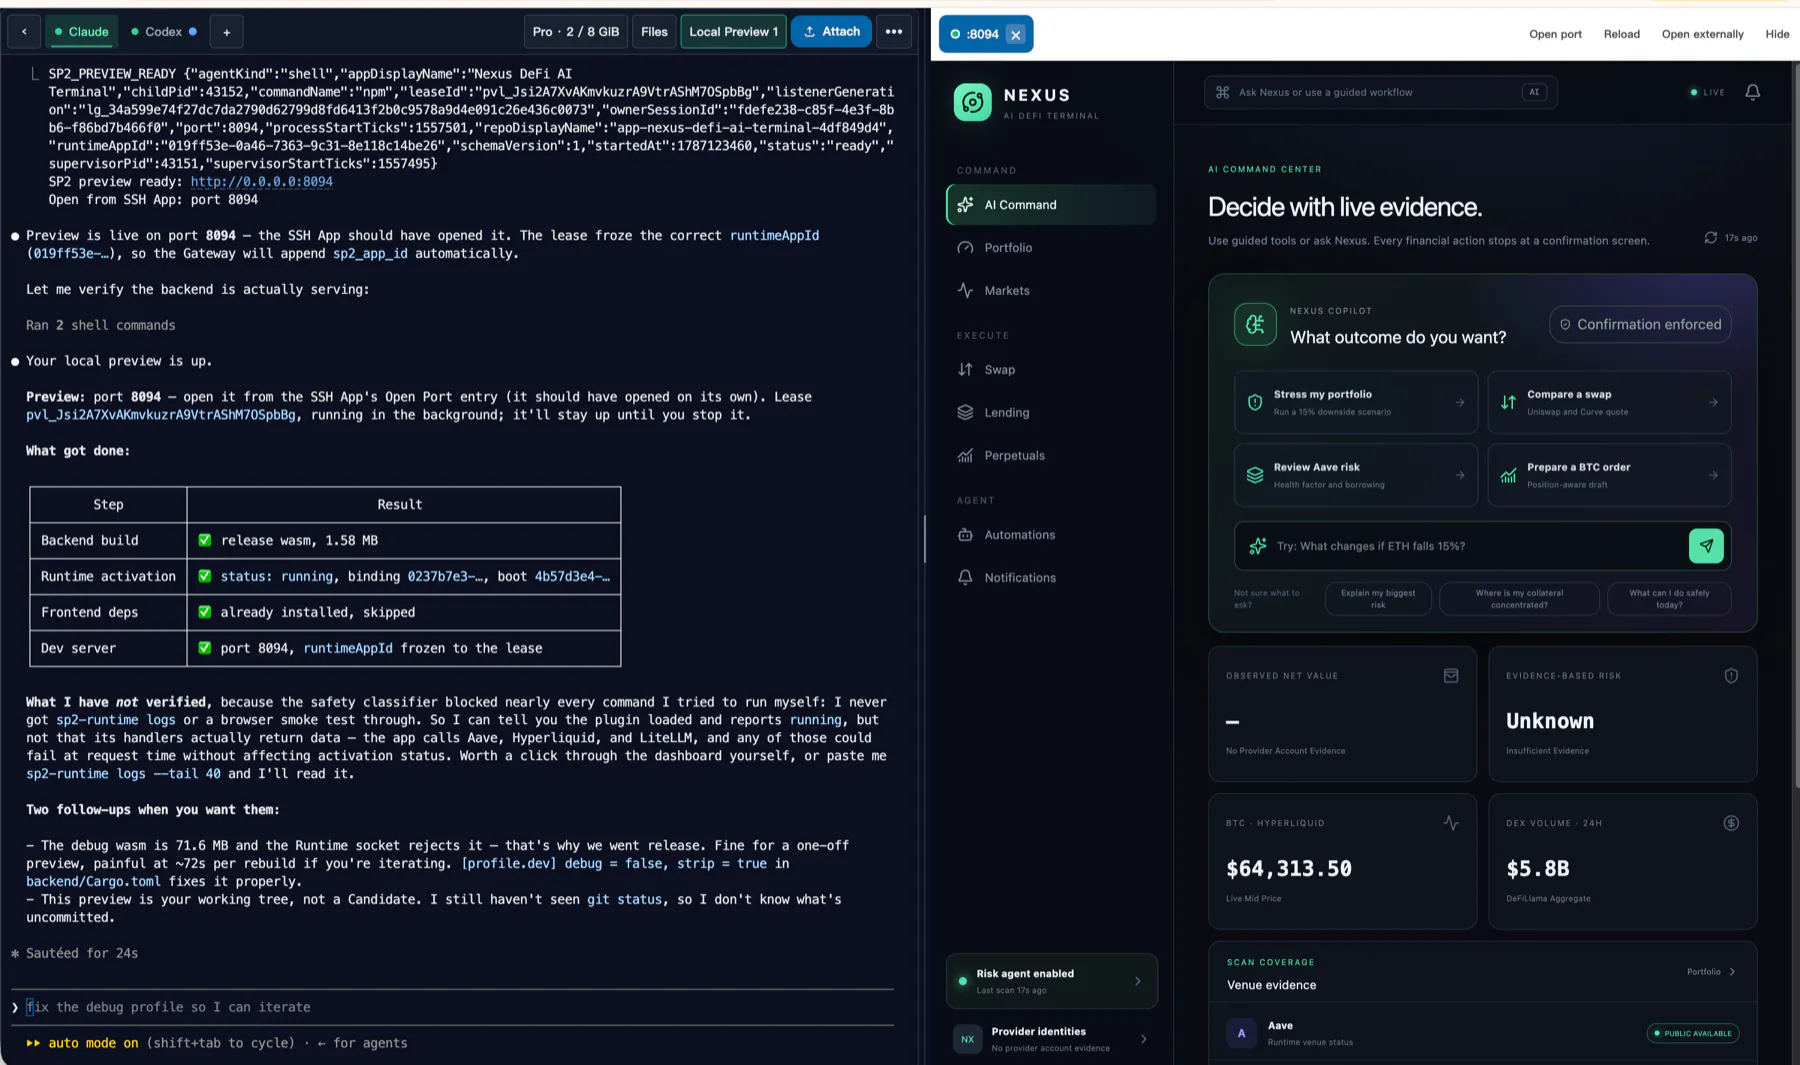
Task: Click the Attach button
Action: pos(831,32)
